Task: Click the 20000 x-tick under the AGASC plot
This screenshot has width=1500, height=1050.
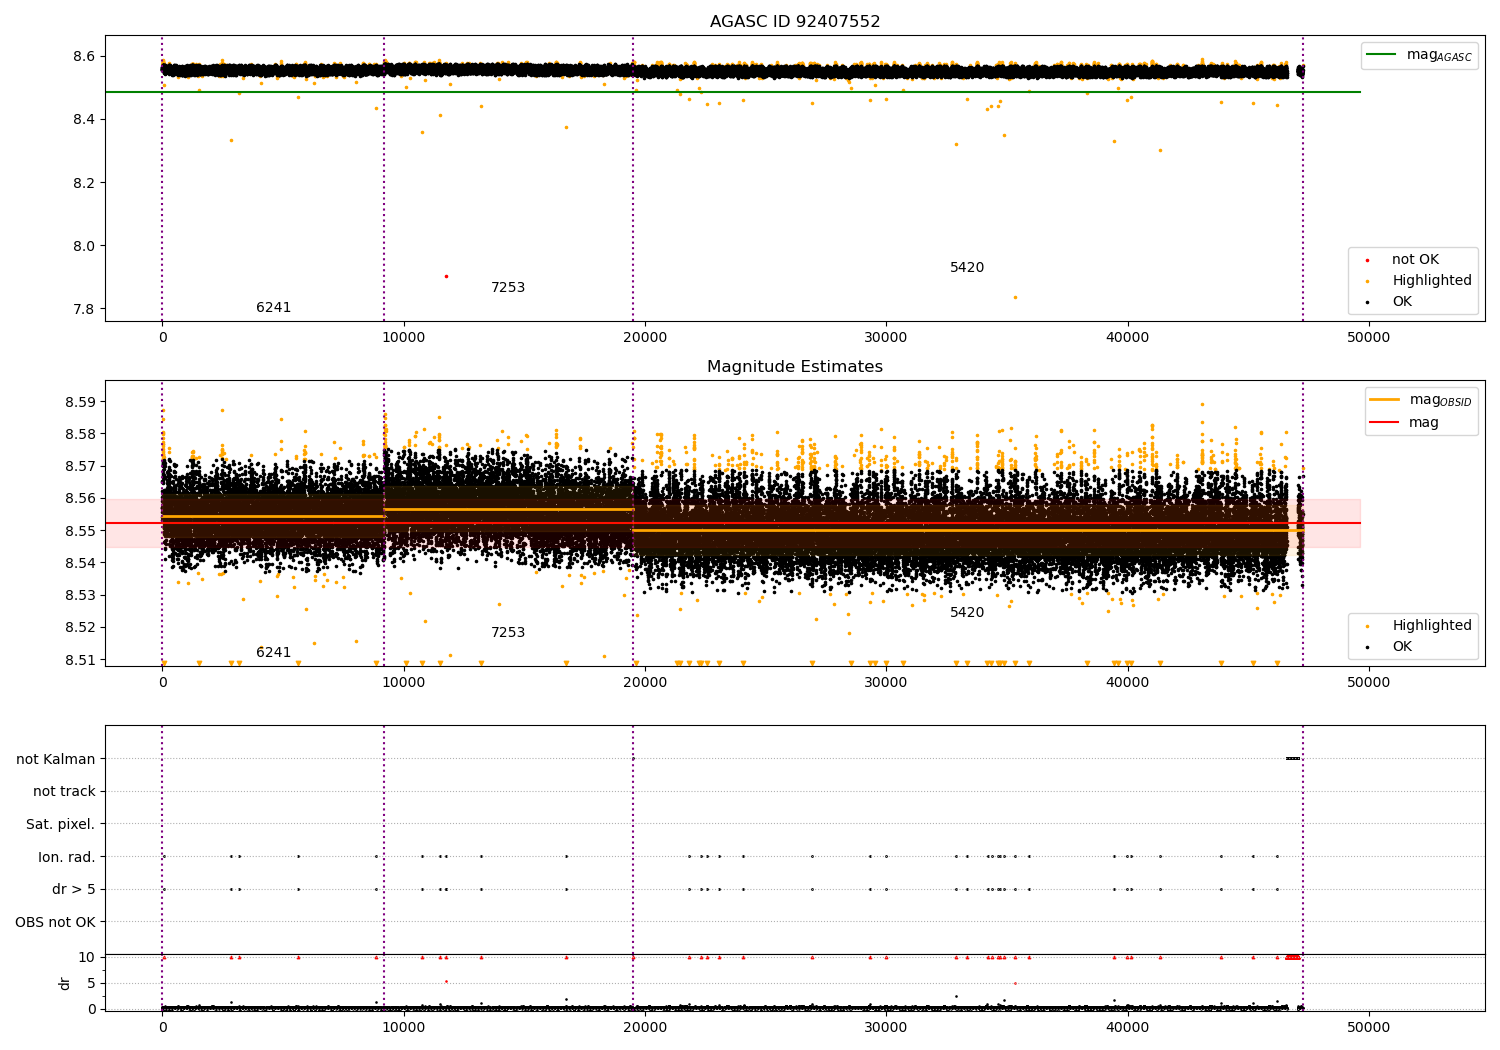Action: point(645,338)
